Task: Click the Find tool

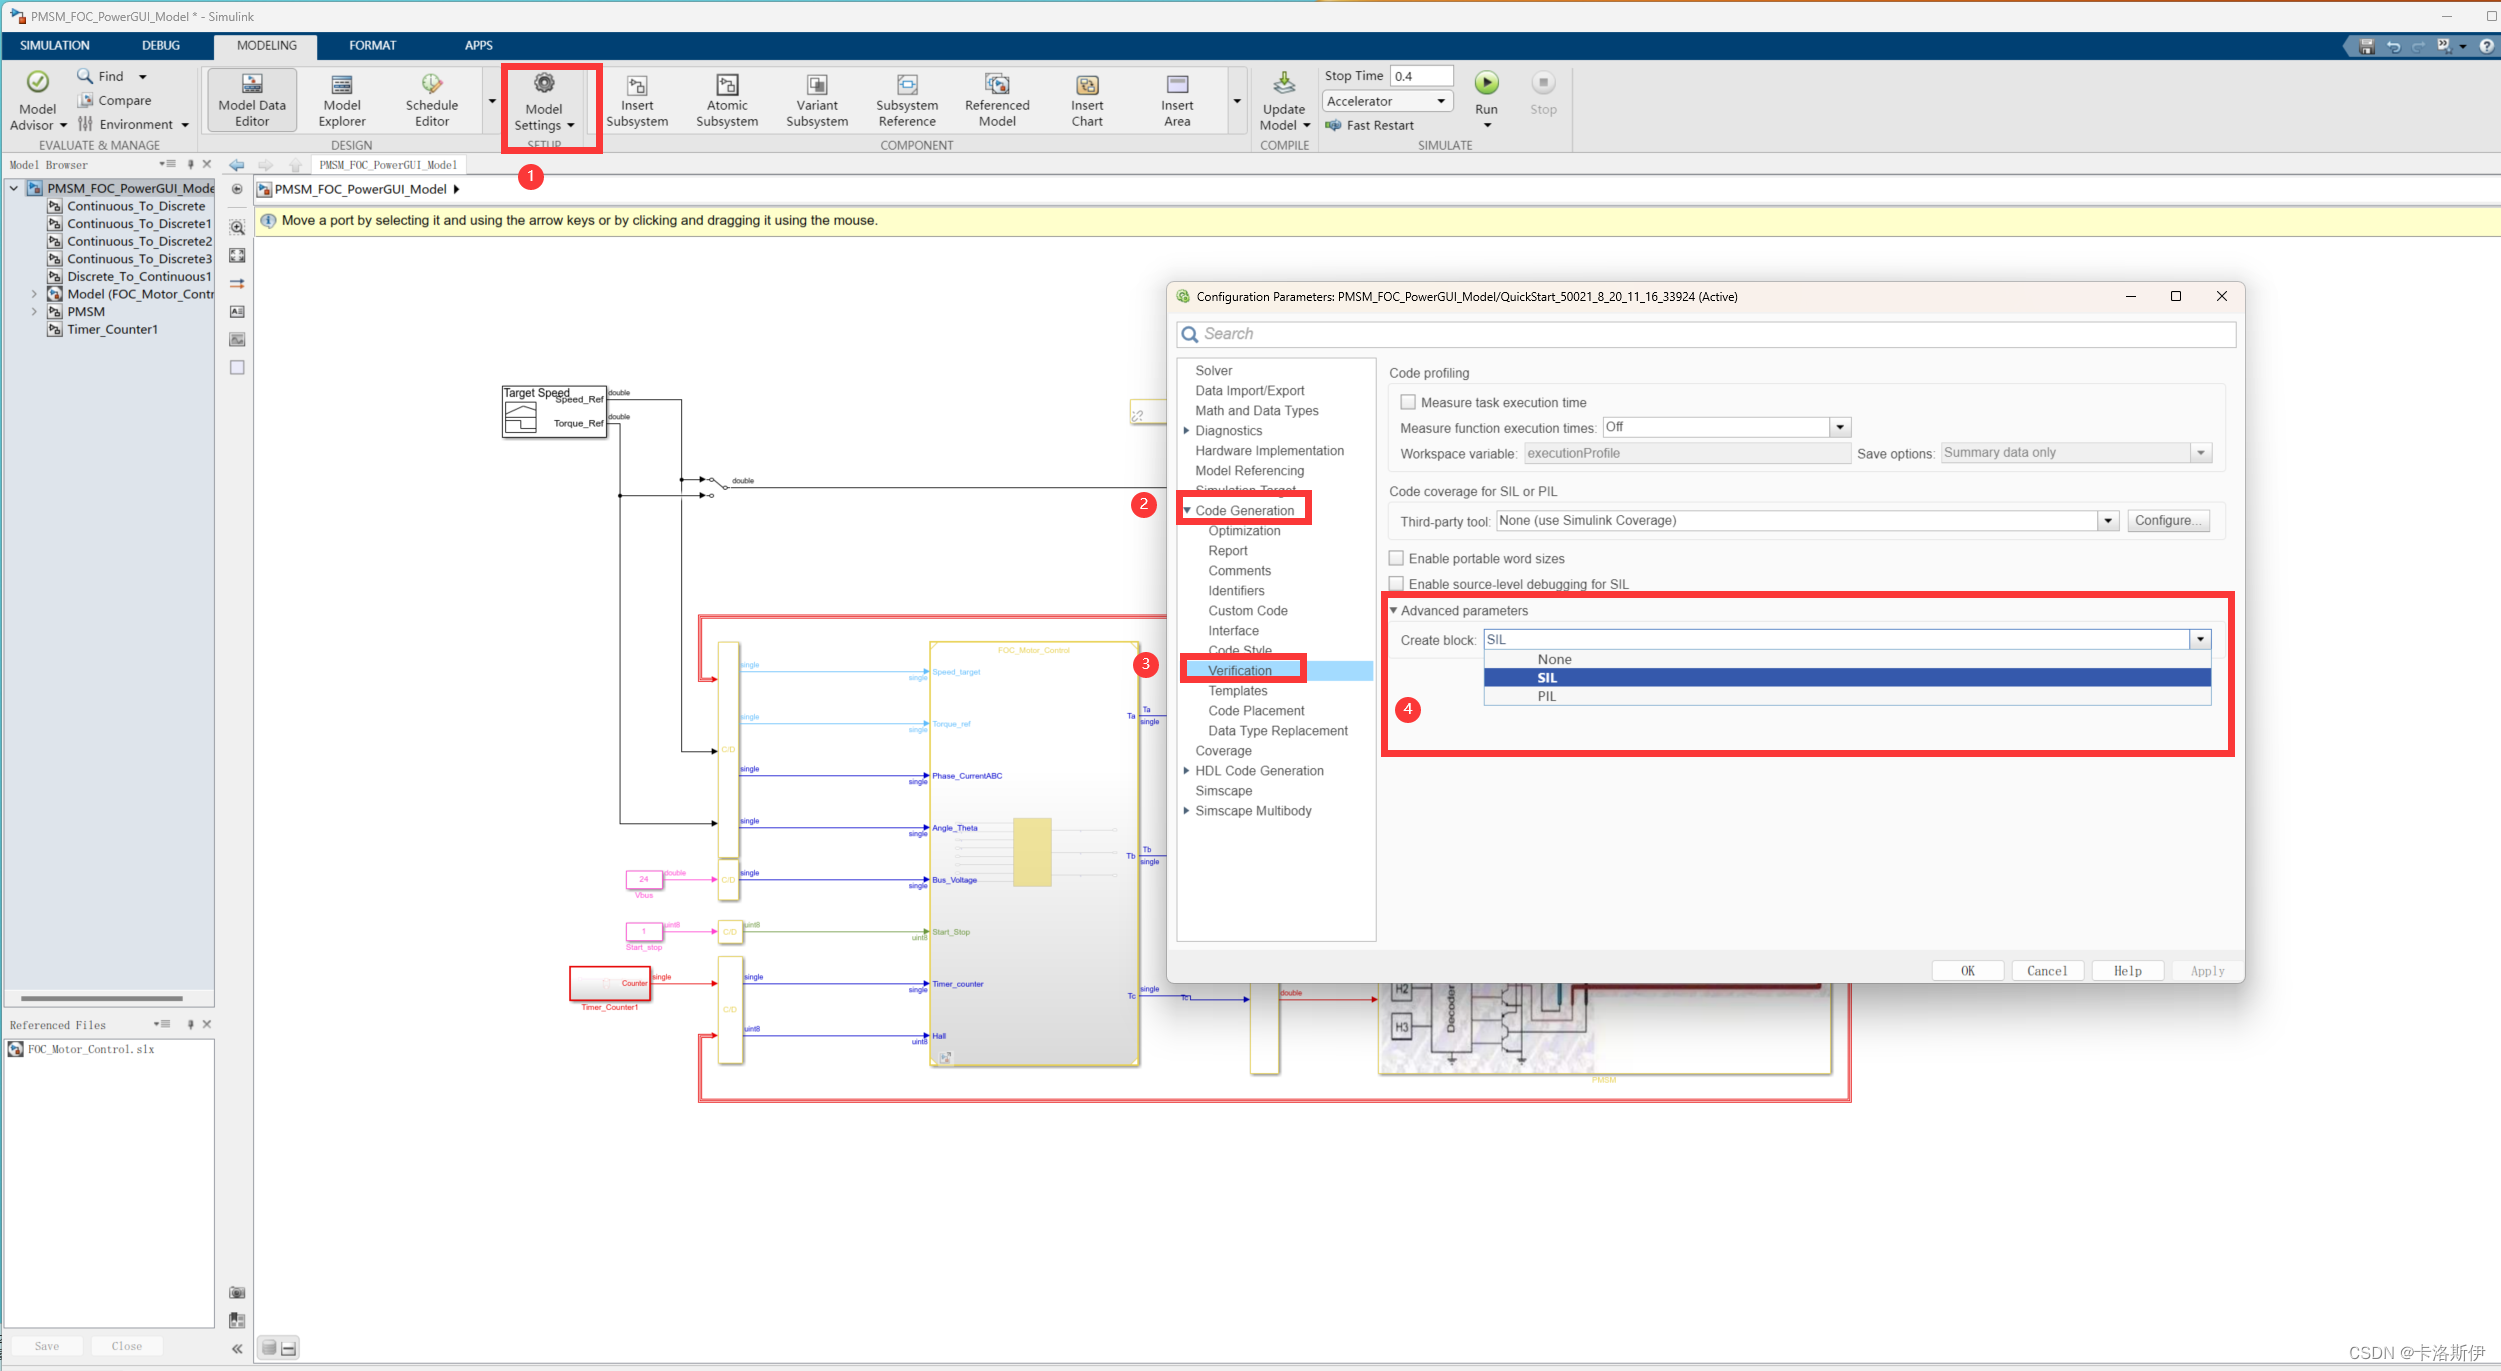Action: pos(101,76)
